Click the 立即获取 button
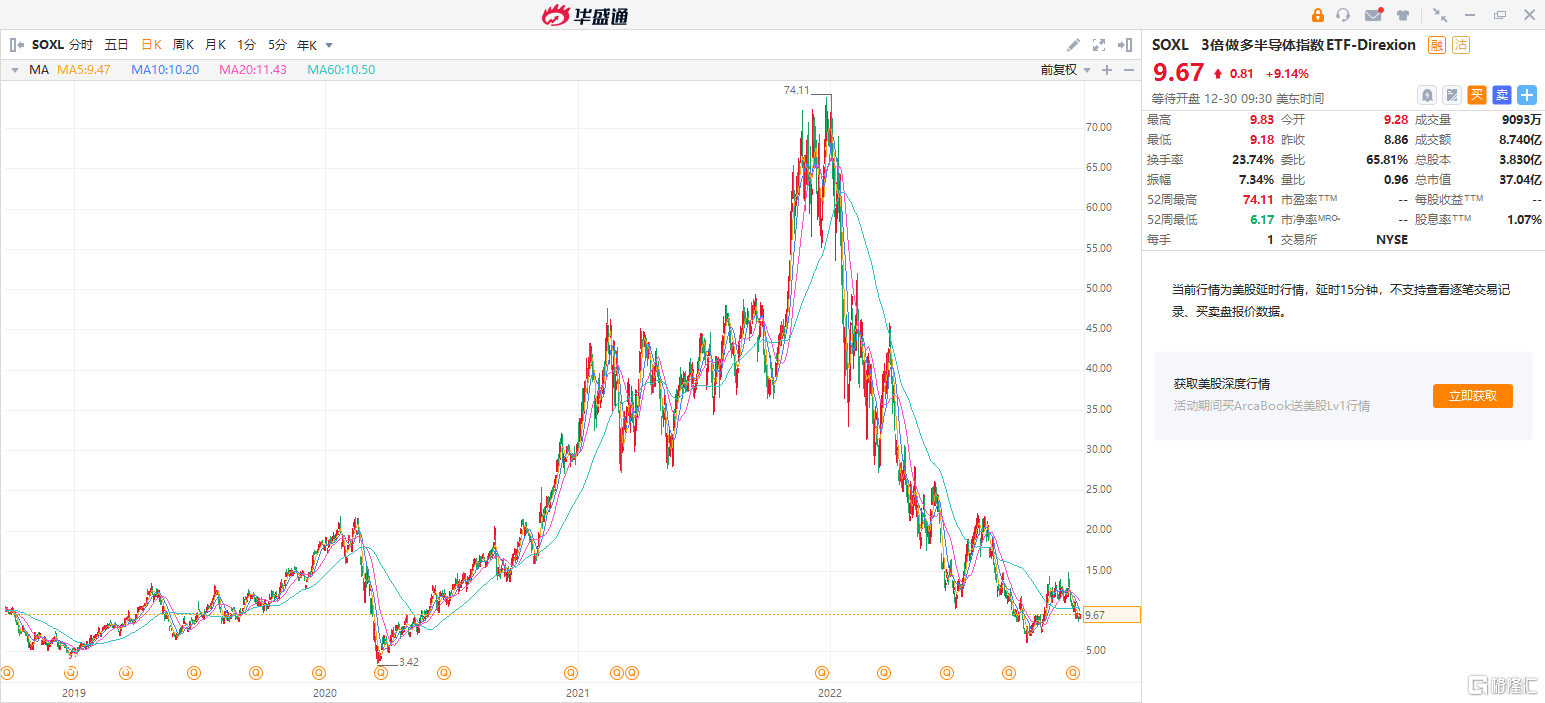Screen dimensions: 1545x703 [1473, 396]
